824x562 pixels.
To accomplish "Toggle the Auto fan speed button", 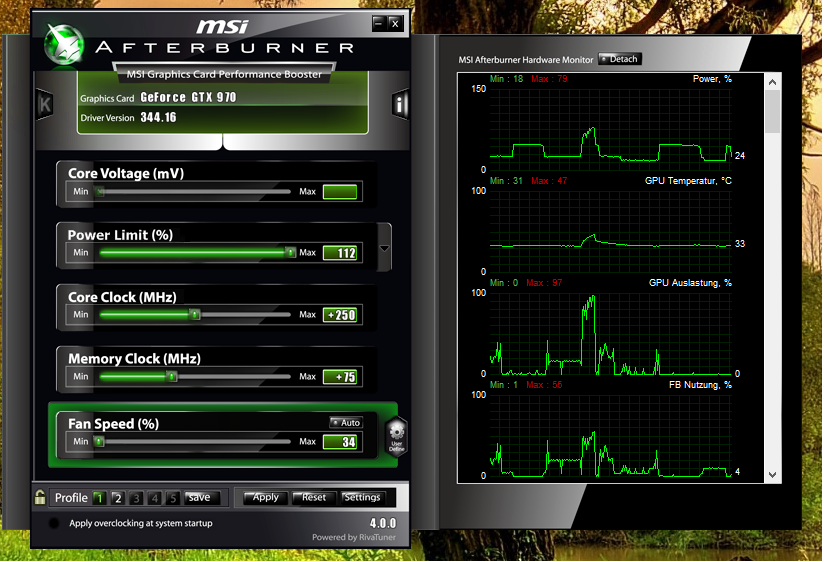I will coord(345,422).
